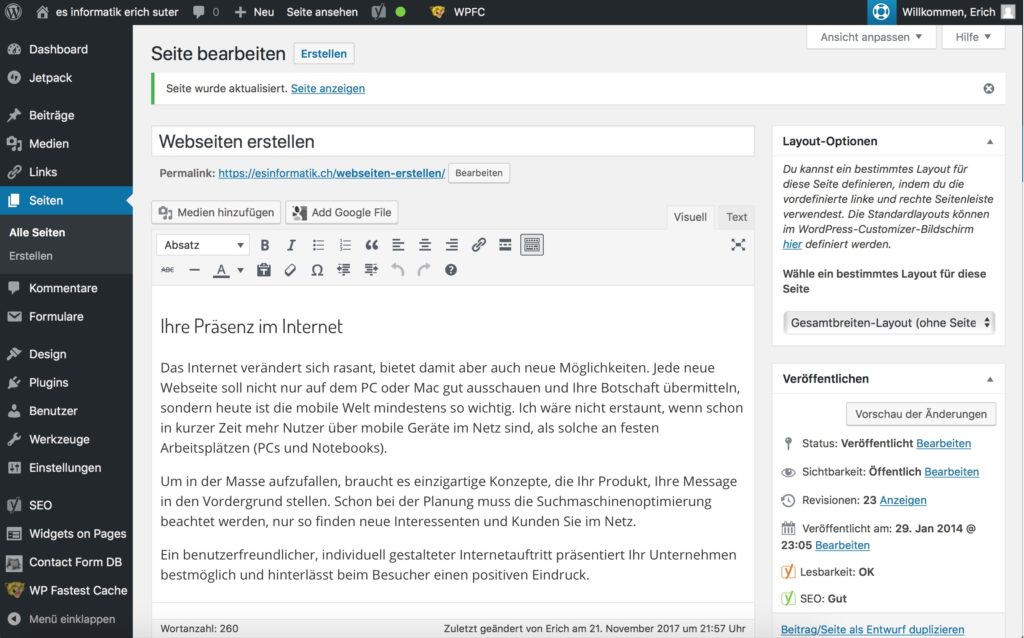Collapse the Veröffentlichen panel
Image resolution: width=1024 pixels, height=638 pixels.
tap(989, 378)
